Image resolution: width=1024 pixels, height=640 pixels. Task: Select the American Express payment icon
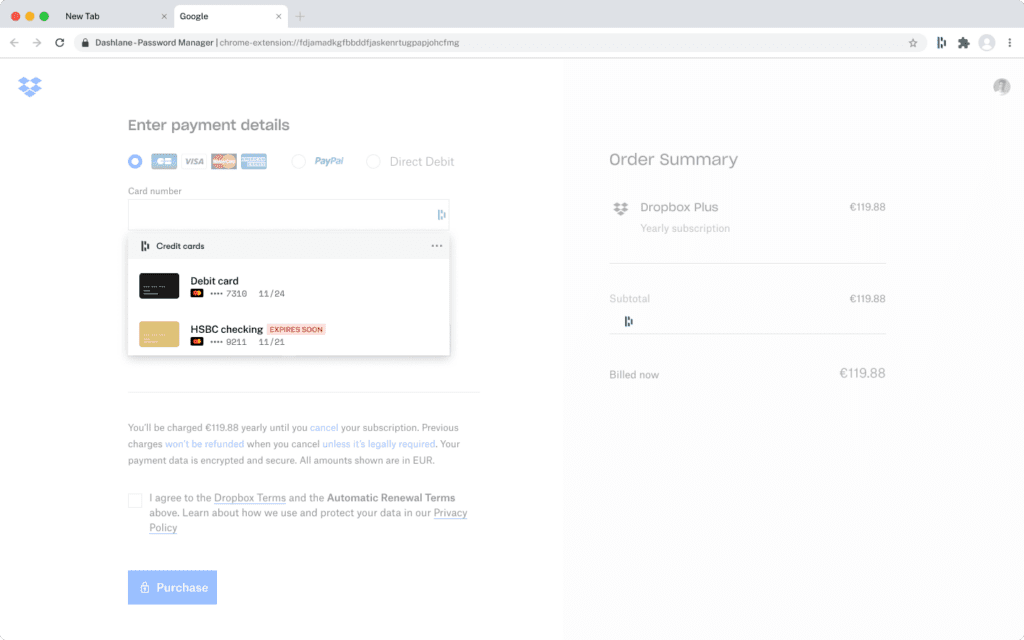click(x=253, y=161)
